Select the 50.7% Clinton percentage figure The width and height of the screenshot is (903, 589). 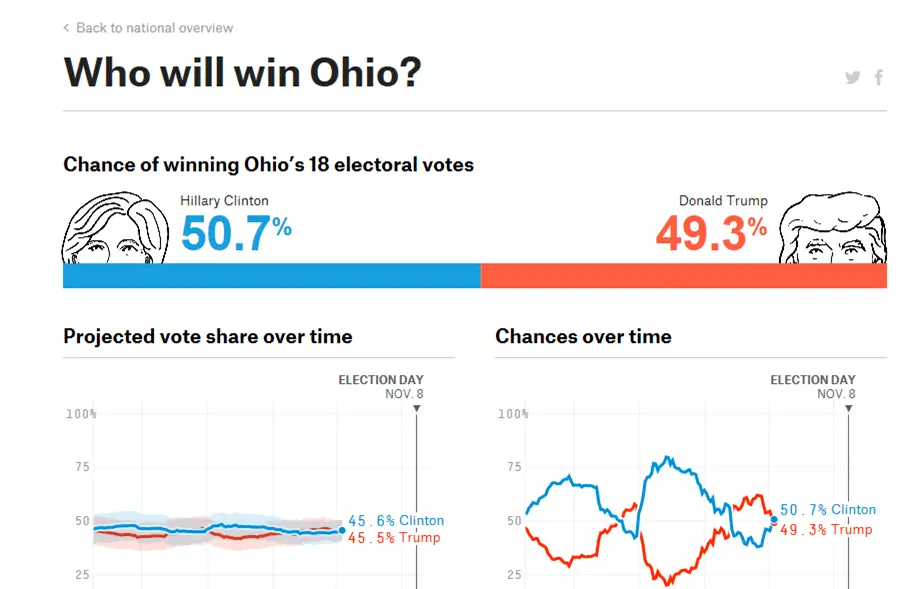tap(236, 233)
